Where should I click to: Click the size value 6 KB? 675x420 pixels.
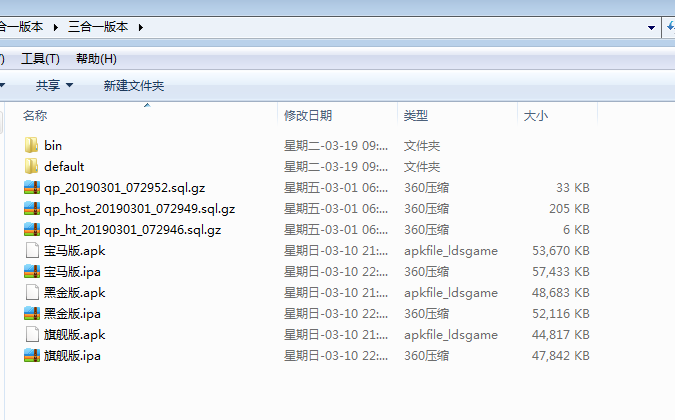[x=576, y=230]
